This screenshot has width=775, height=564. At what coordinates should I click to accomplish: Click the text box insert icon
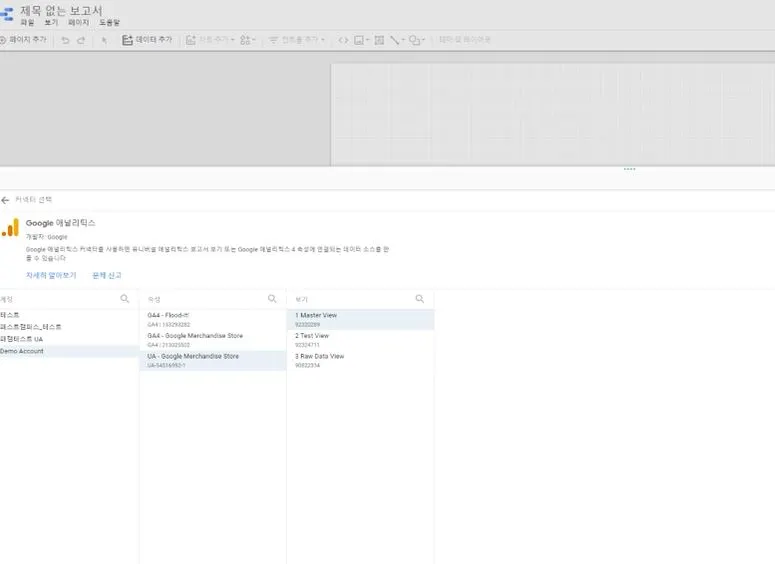tap(379, 40)
